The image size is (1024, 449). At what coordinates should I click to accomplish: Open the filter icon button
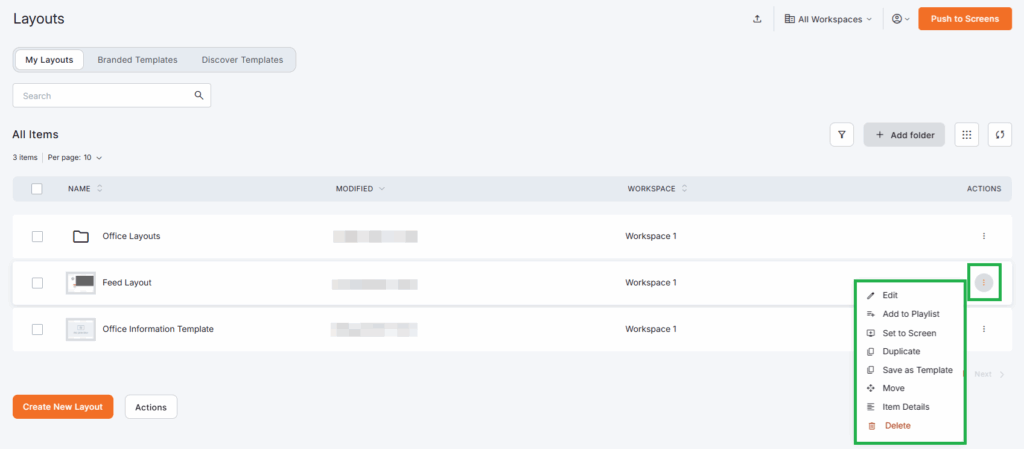(x=842, y=135)
